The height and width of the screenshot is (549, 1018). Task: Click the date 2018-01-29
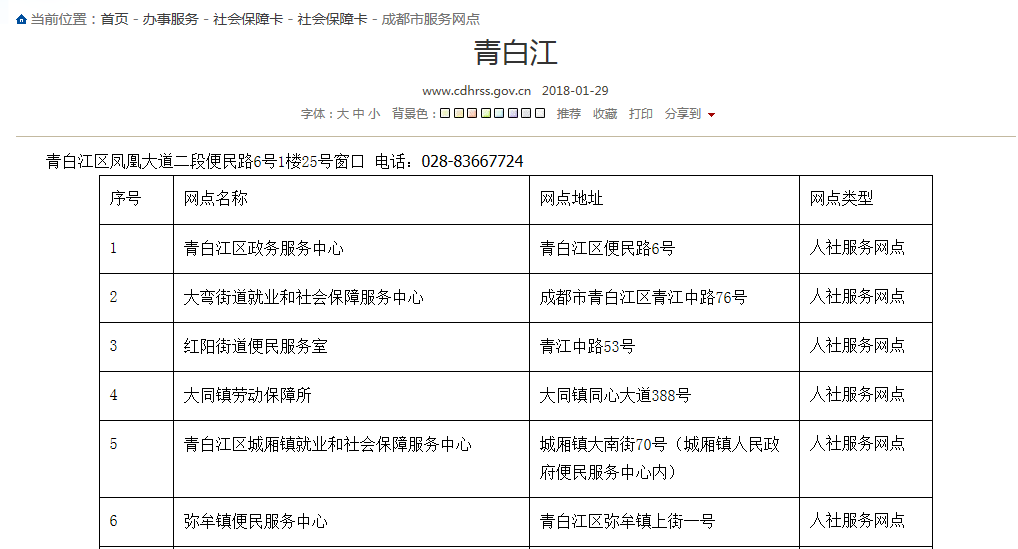(575, 91)
